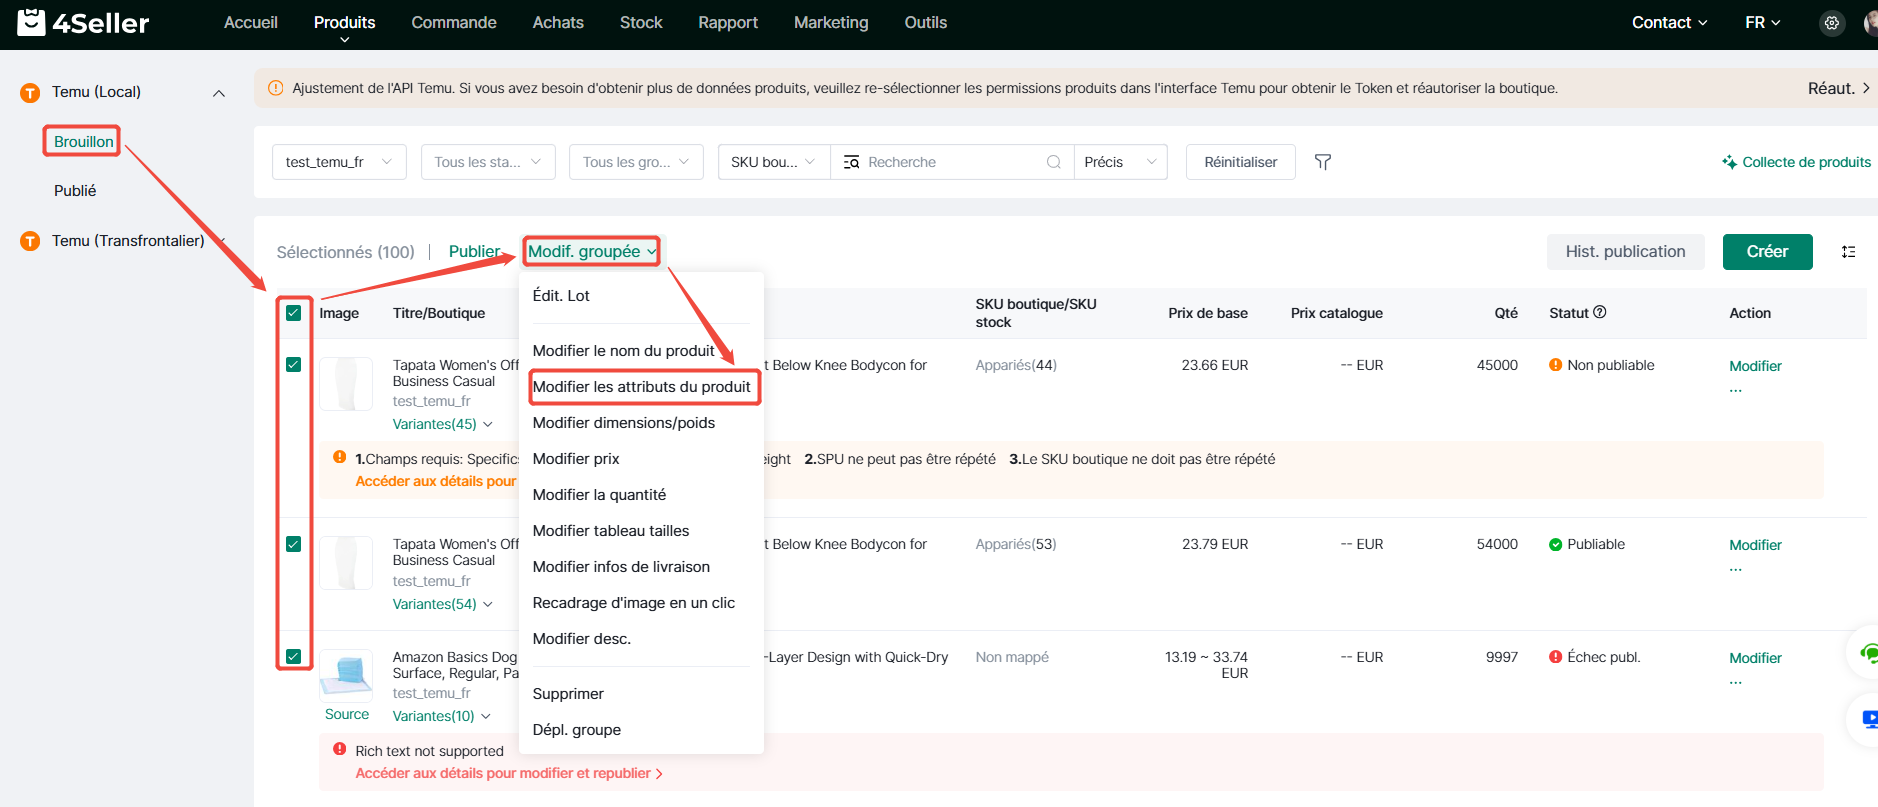Image resolution: width=1878 pixels, height=807 pixels.
Task: Open the Commande top menu
Action: [x=454, y=23]
